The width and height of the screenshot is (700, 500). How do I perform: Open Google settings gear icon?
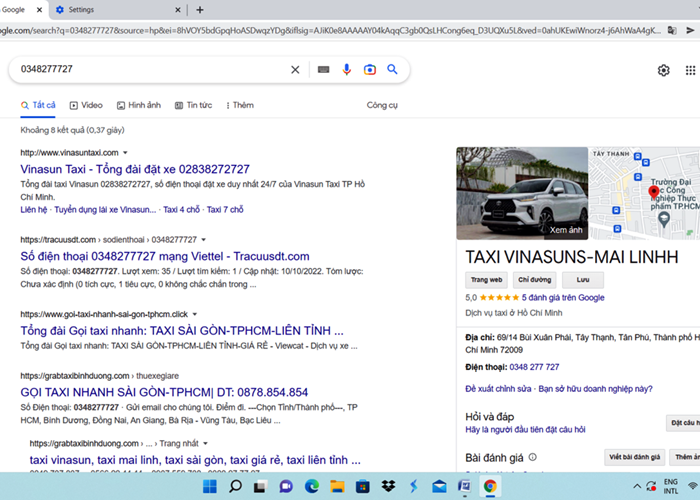[663, 70]
